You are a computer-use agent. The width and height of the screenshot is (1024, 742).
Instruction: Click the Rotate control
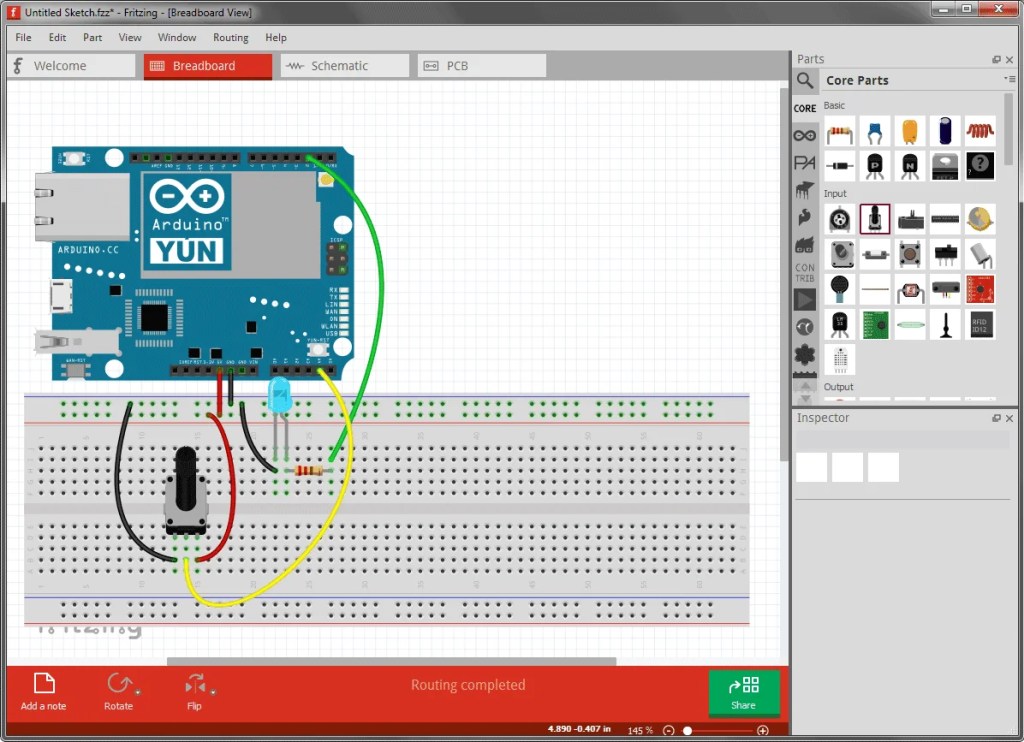(120, 690)
